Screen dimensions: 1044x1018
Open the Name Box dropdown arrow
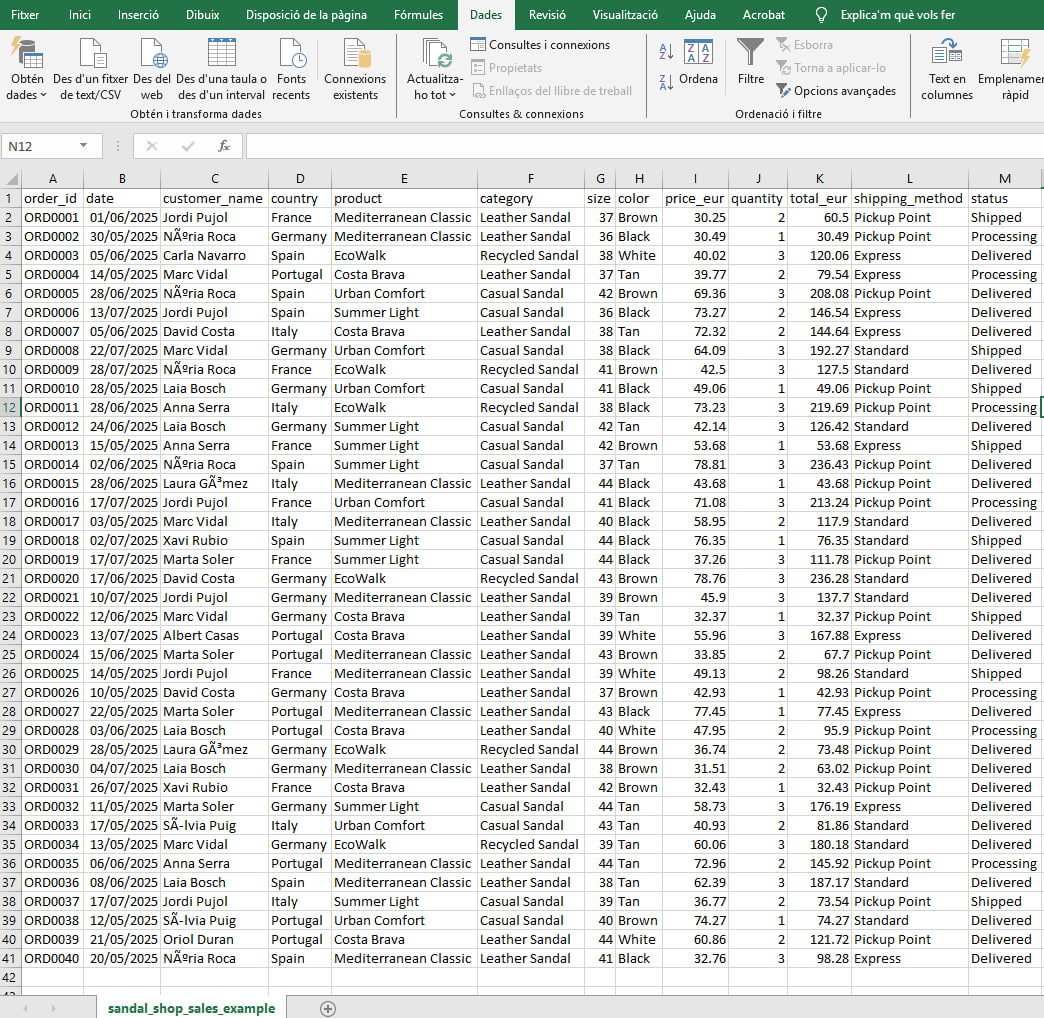(x=83, y=145)
